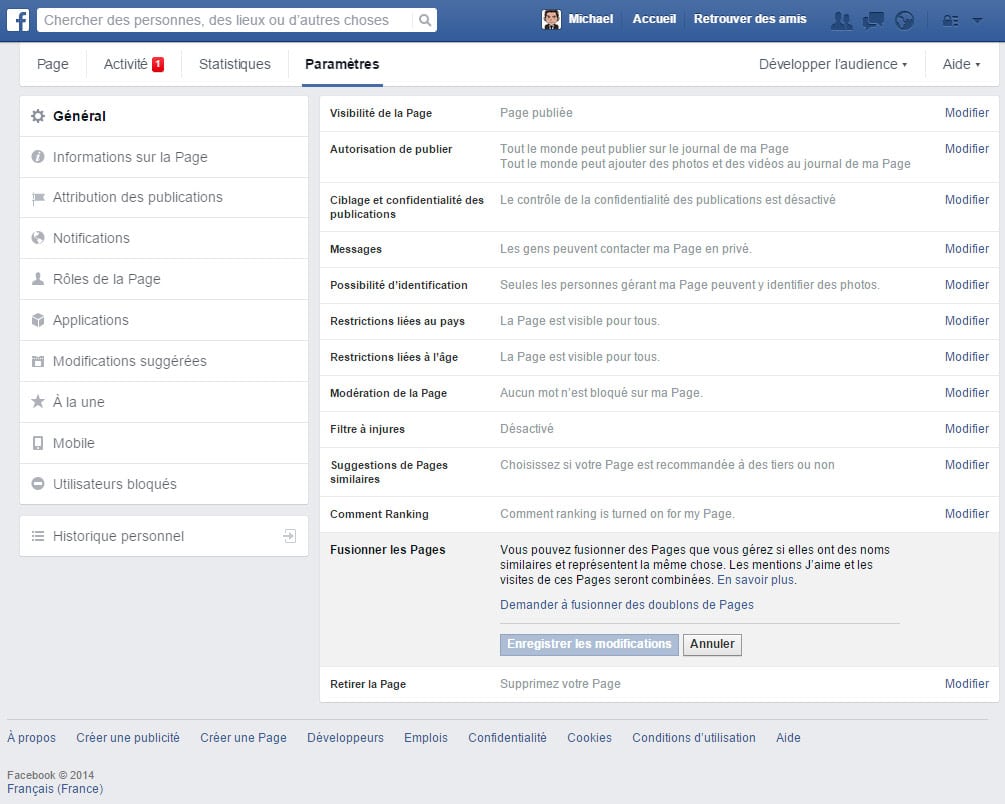Click the exit icon beside Historique personnel
The image size is (1005, 804).
click(x=289, y=536)
